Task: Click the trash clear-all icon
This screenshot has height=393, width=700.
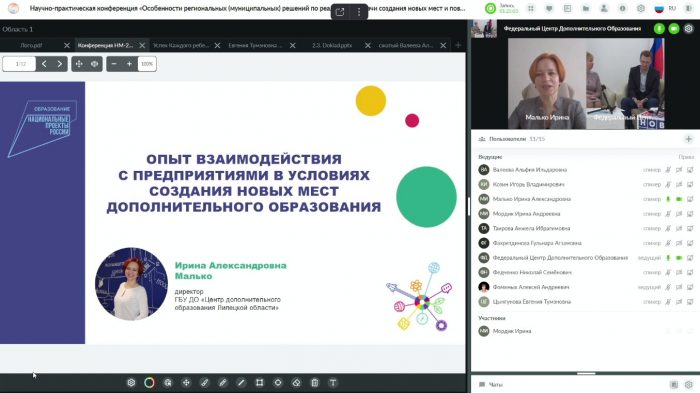Action: click(x=315, y=383)
